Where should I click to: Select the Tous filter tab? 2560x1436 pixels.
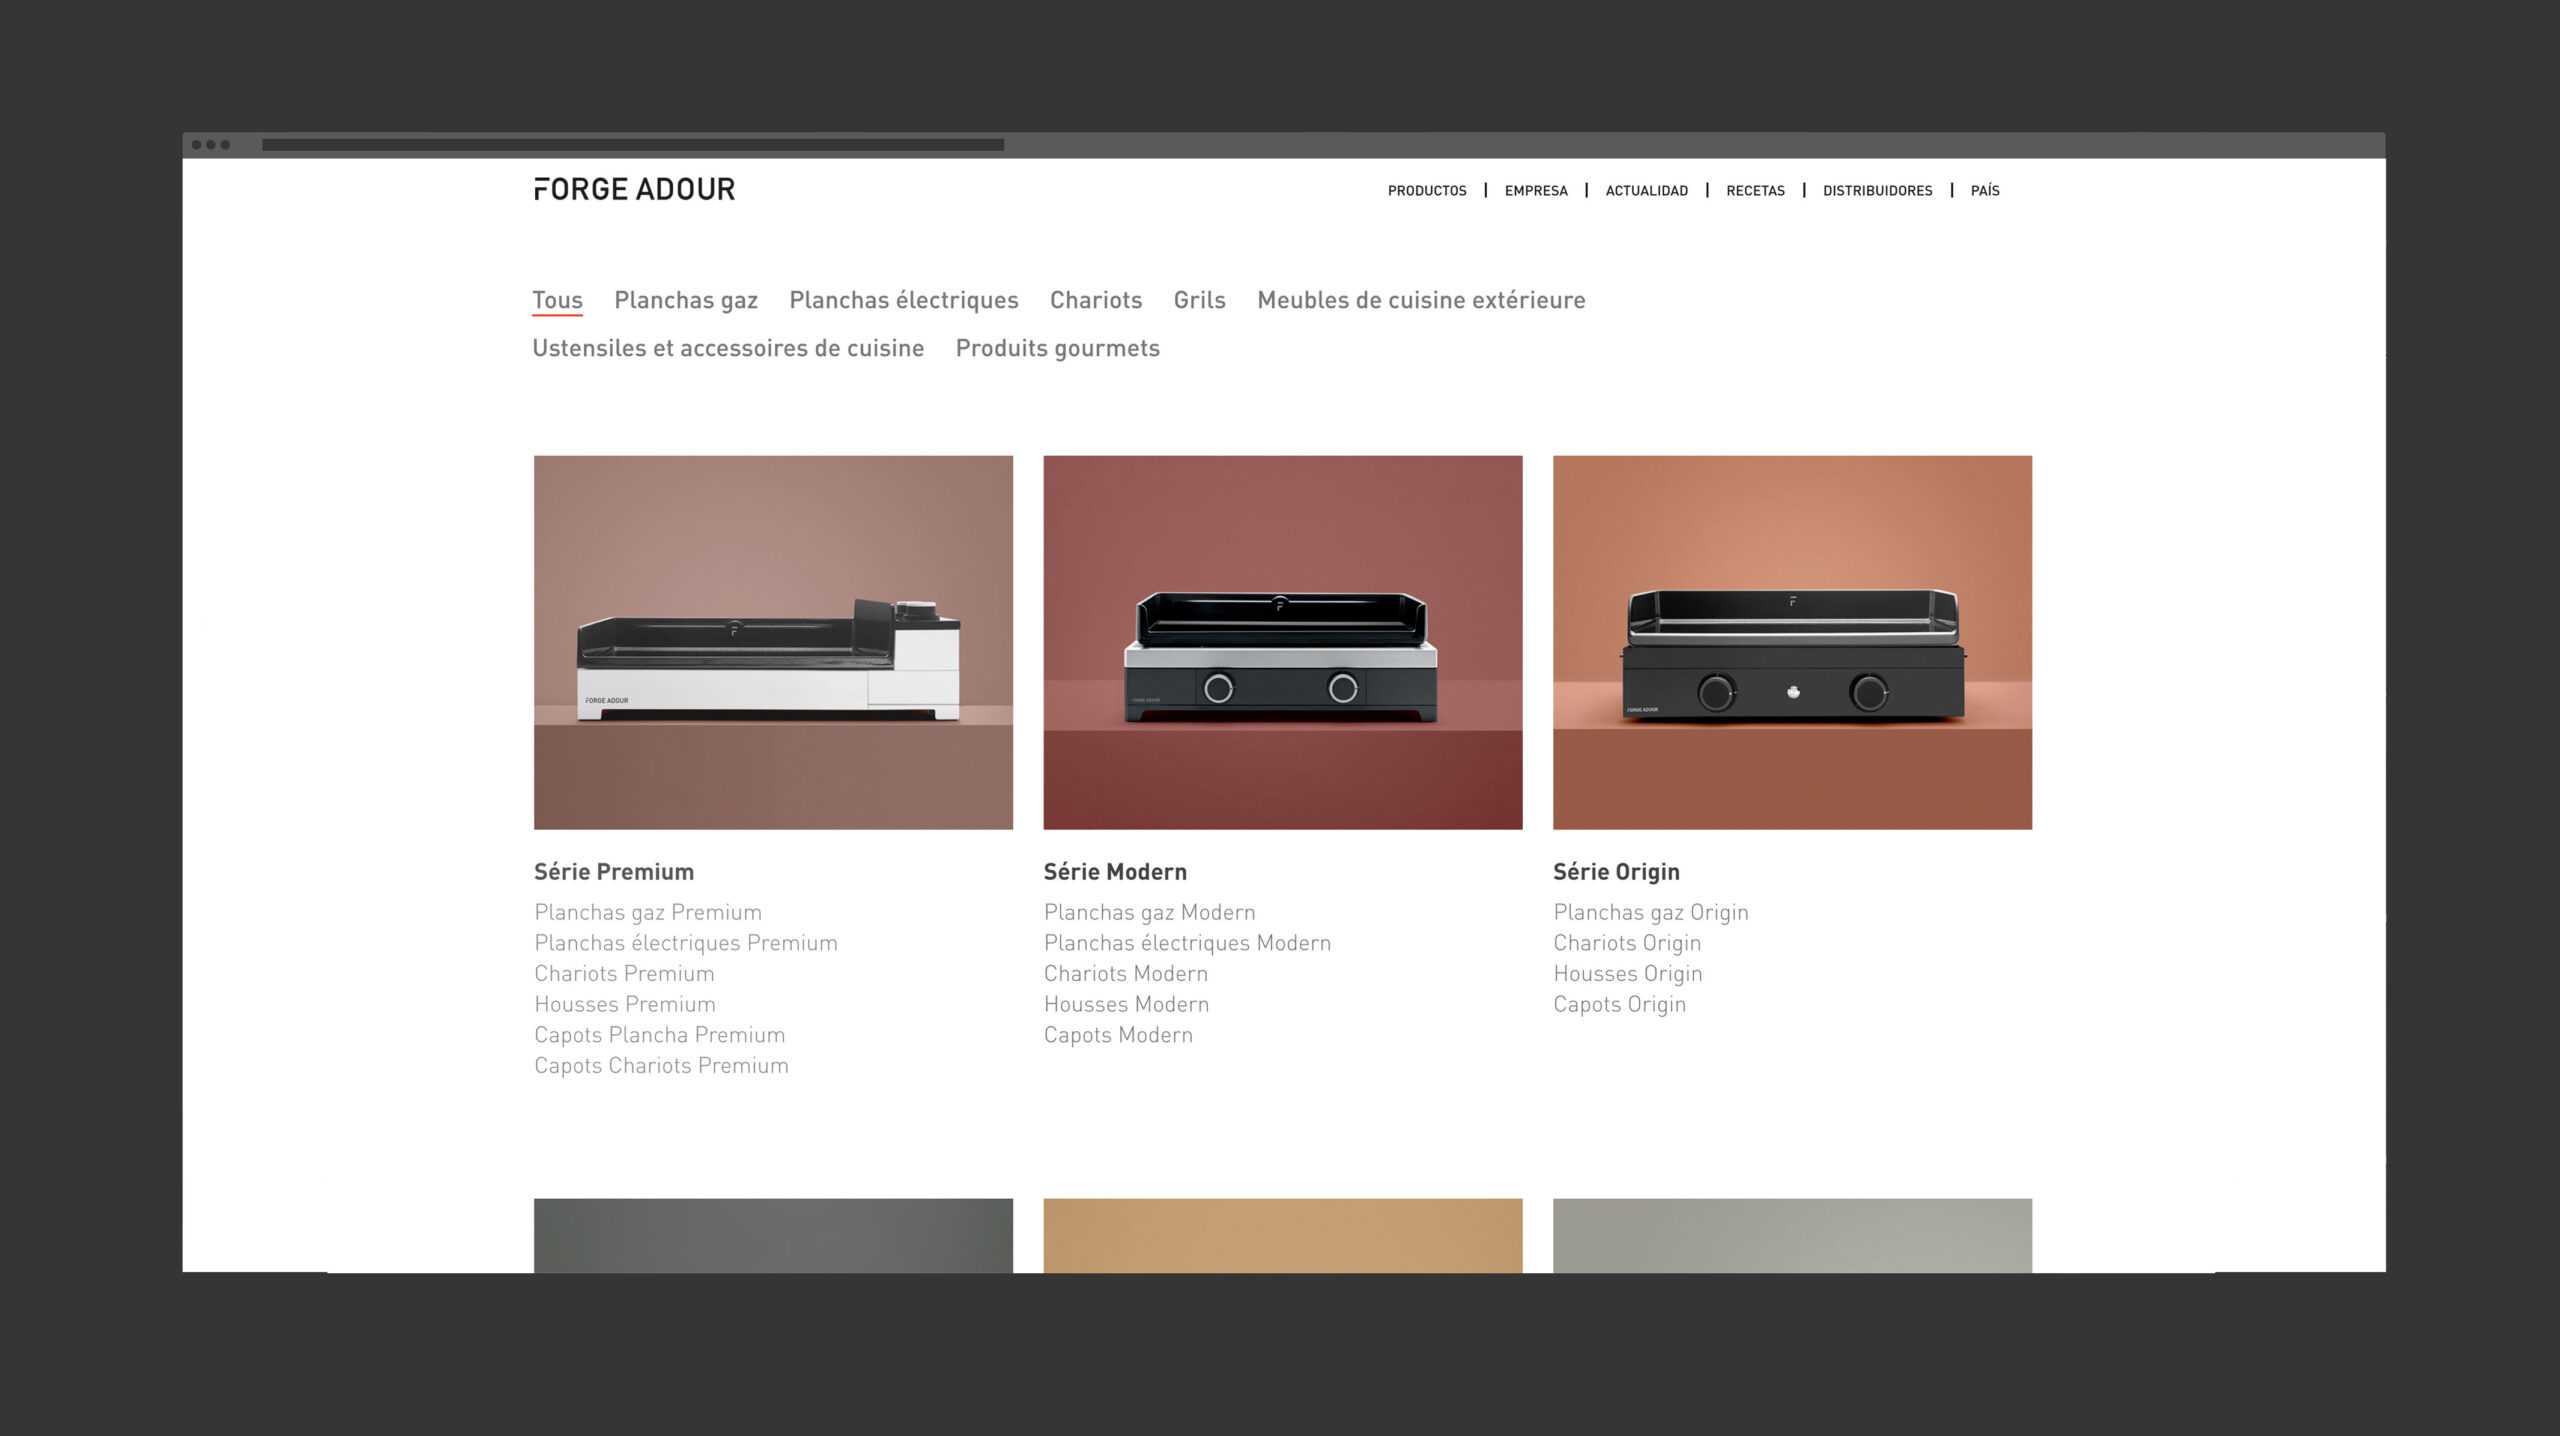coord(557,300)
